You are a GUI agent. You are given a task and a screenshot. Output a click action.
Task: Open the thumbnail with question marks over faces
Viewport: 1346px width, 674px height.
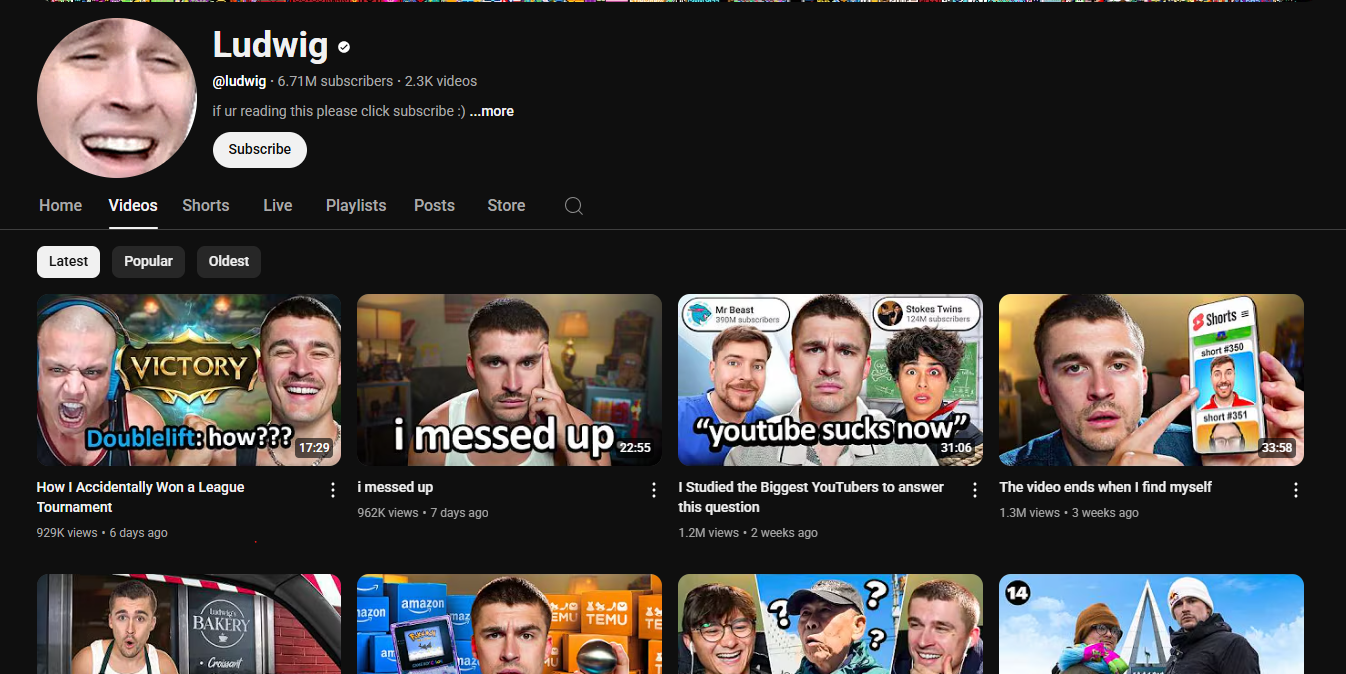pyautogui.click(x=830, y=624)
